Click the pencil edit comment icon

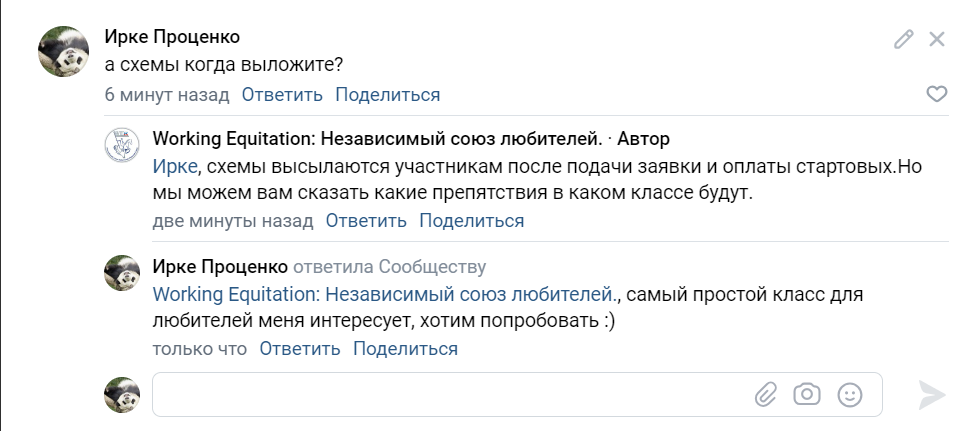pyautogui.click(x=904, y=39)
